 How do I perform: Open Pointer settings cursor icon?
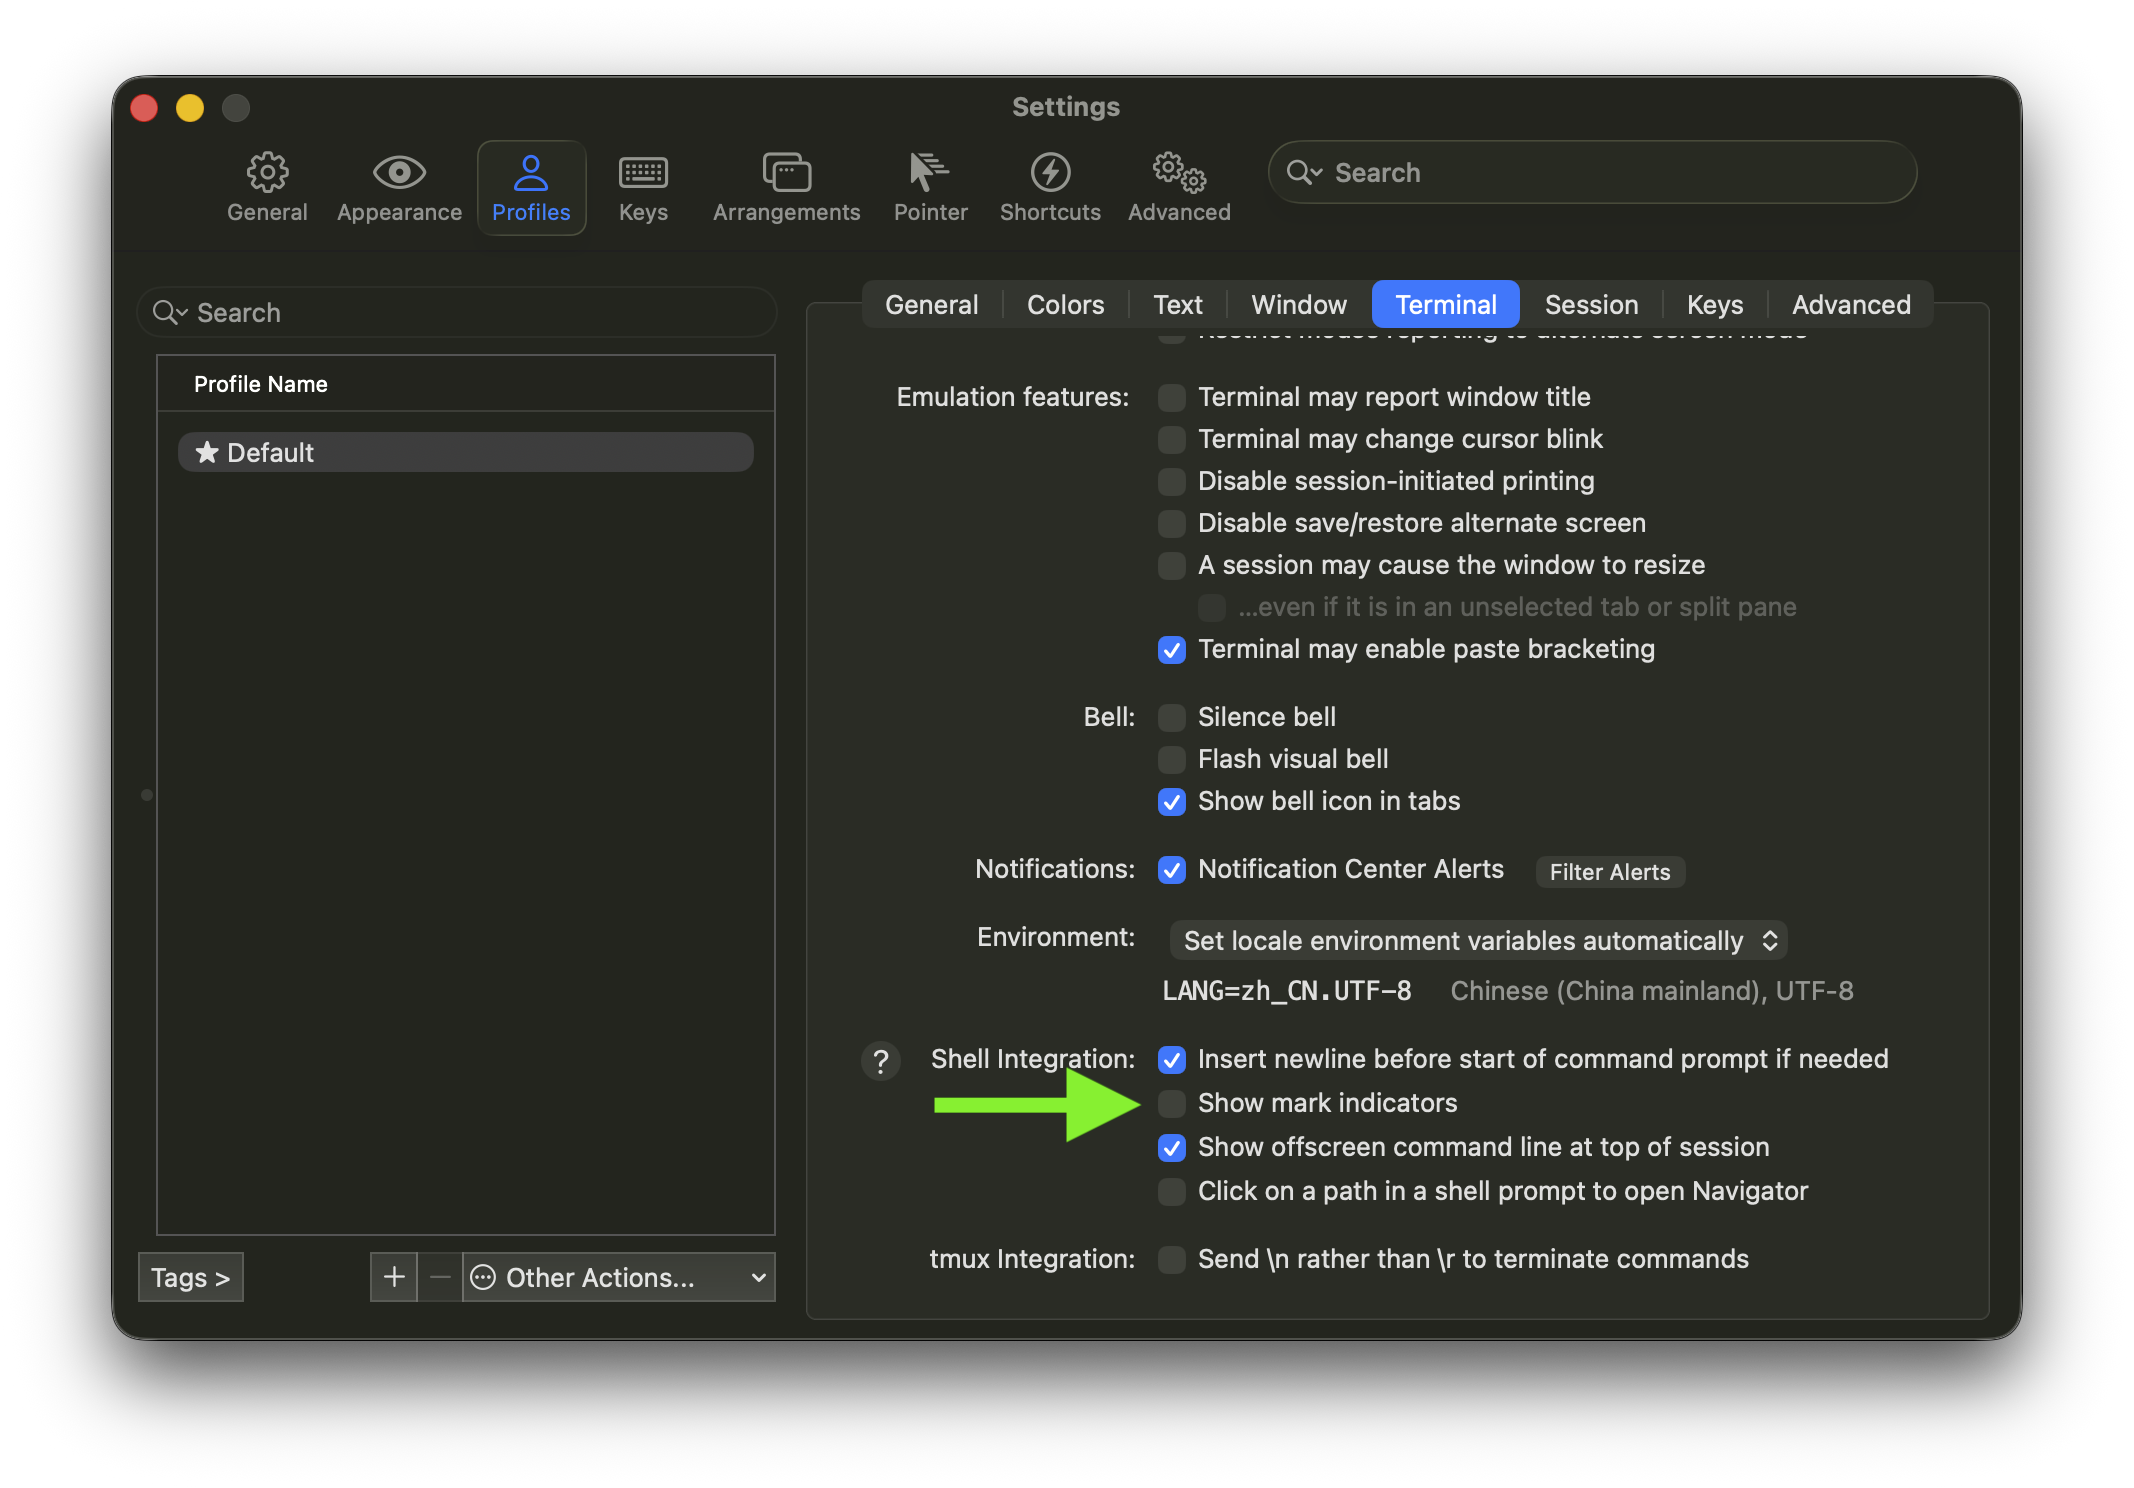[x=930, y=174]
